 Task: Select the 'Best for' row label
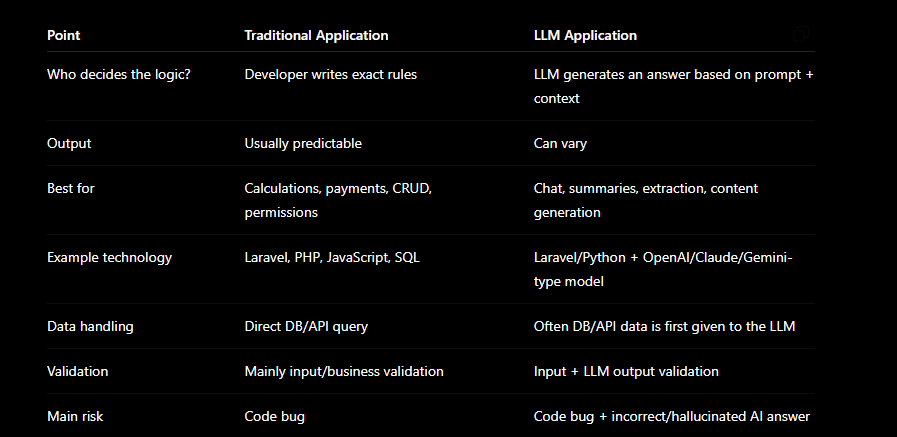(70, 188)
